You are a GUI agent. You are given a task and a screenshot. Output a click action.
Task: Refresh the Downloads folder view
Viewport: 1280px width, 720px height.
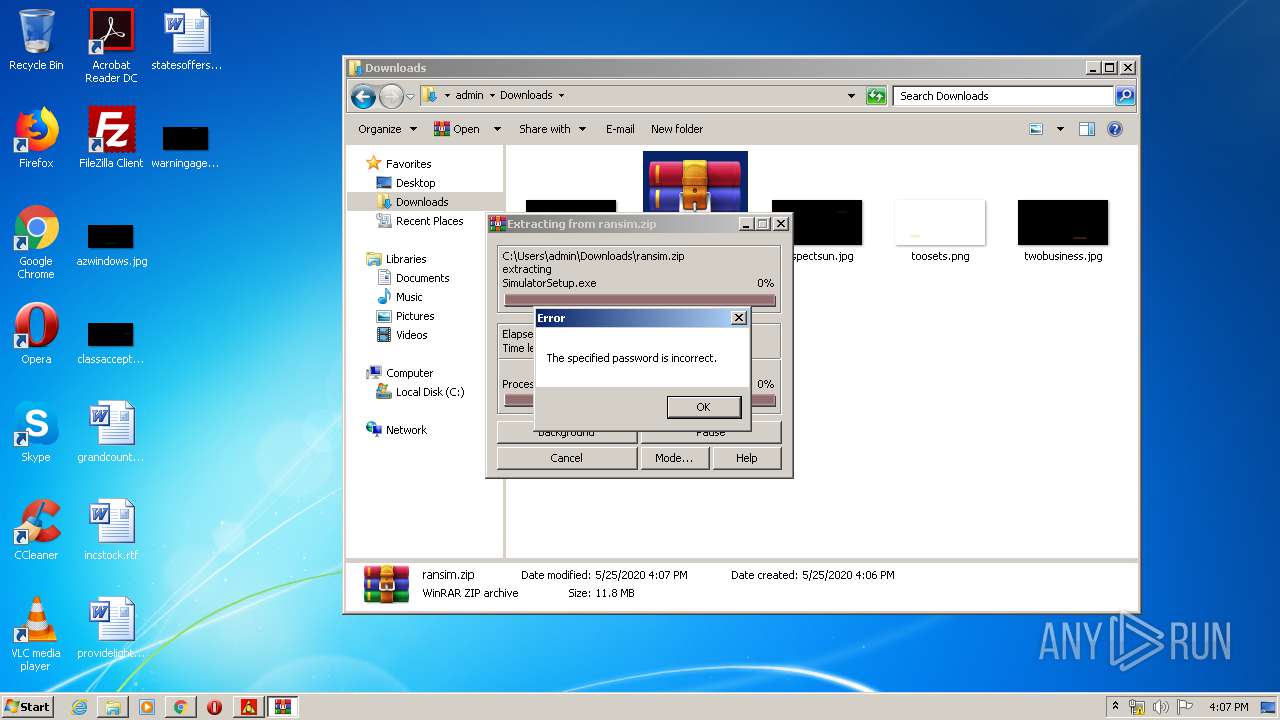coord(876,96)
